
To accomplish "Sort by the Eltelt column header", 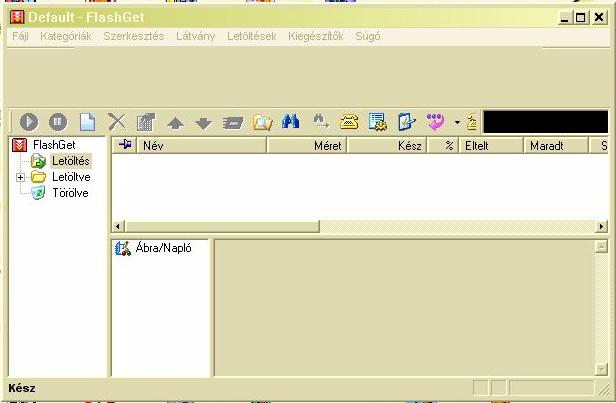I will [x=491, y=145].
